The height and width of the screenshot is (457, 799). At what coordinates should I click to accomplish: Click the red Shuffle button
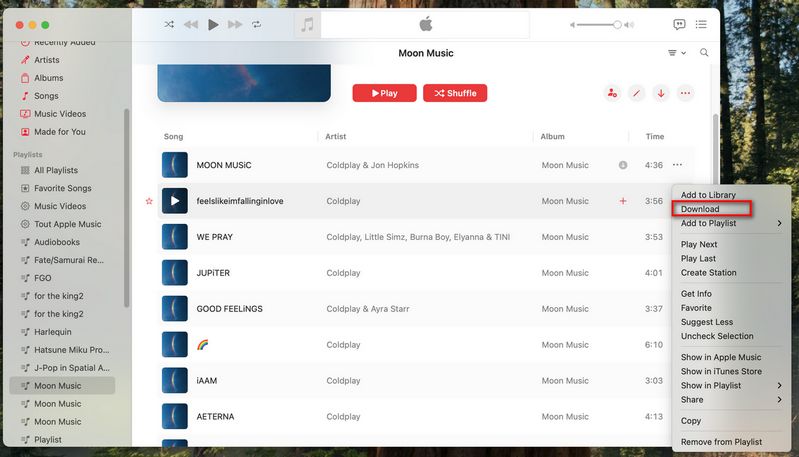pos(455,93)
